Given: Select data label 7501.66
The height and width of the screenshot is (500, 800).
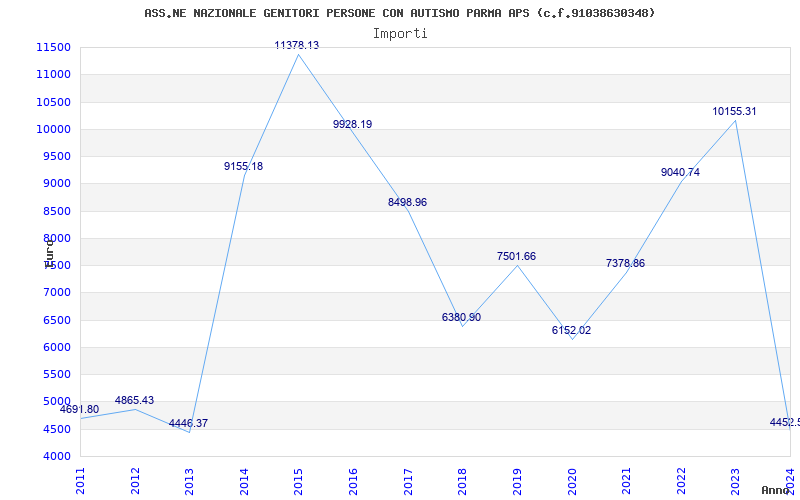Looking at the screenshot, I should (x=516, y=256).
